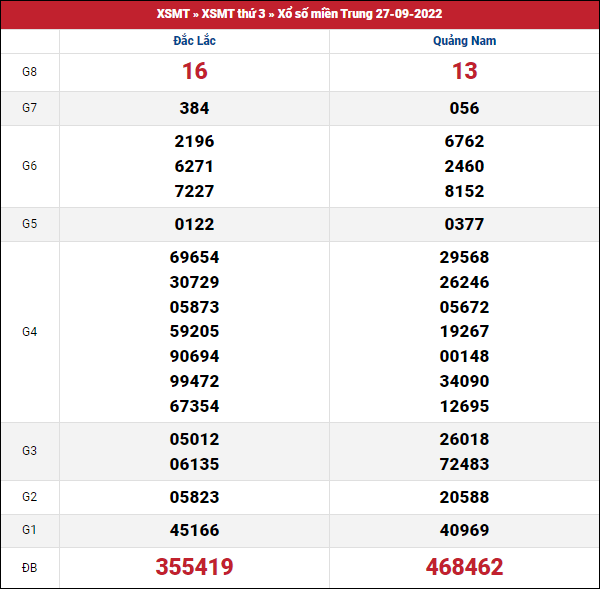This screenshot has height=589, width=600.
Task: Select the red G8 number 16
Action: coord(194,71)
